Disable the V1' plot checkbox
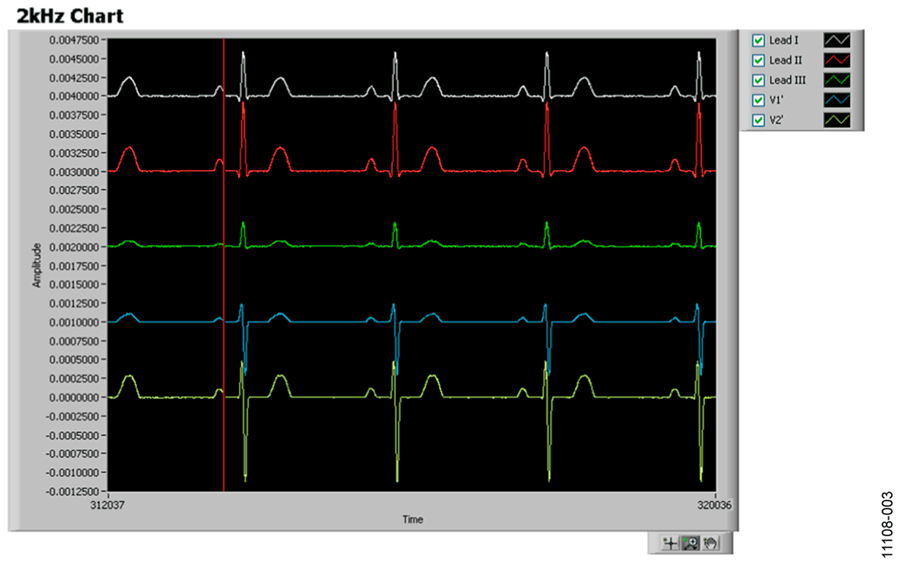Image resolution: width=900 pixels, height=566 pixels. click(758, 100)
